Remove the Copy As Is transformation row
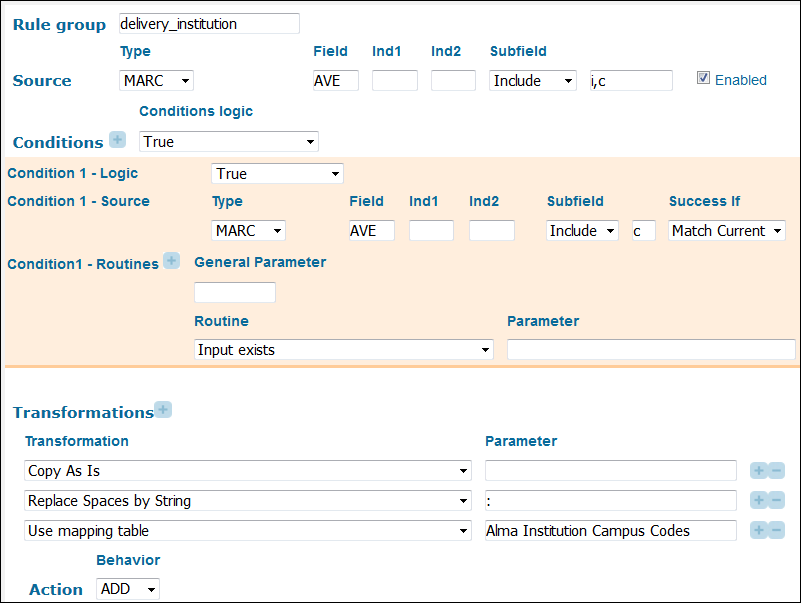Screen dimensions: 801x603 point(776,471)
